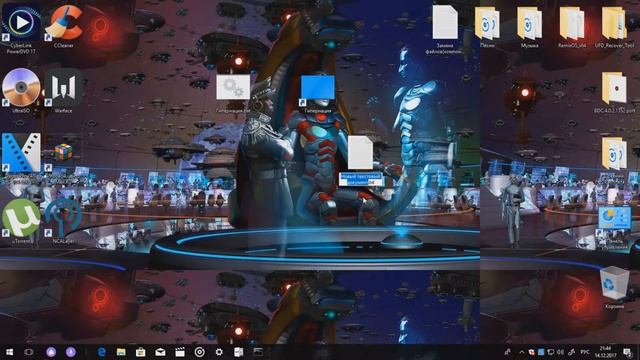Select the Музыка folder
The image size is (640, 360).
[529, 24]
